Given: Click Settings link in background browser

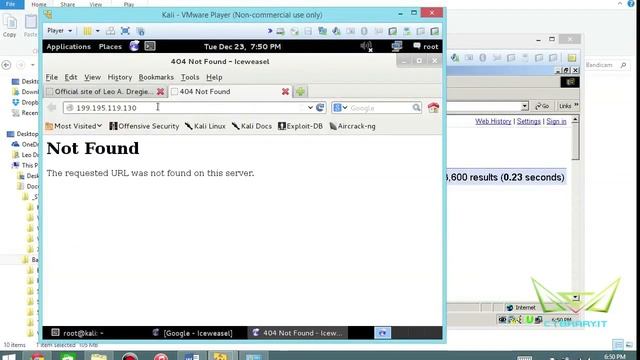Looking at the screenshot, I should (x=529, y=121).
